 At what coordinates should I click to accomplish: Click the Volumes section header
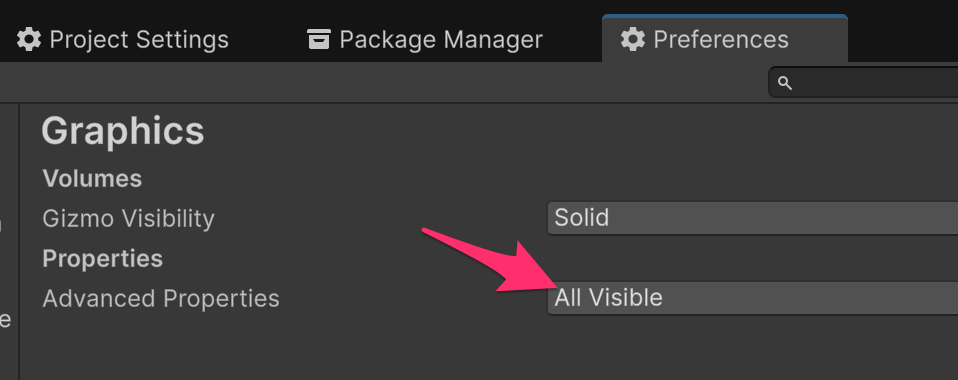pos(92,179)
